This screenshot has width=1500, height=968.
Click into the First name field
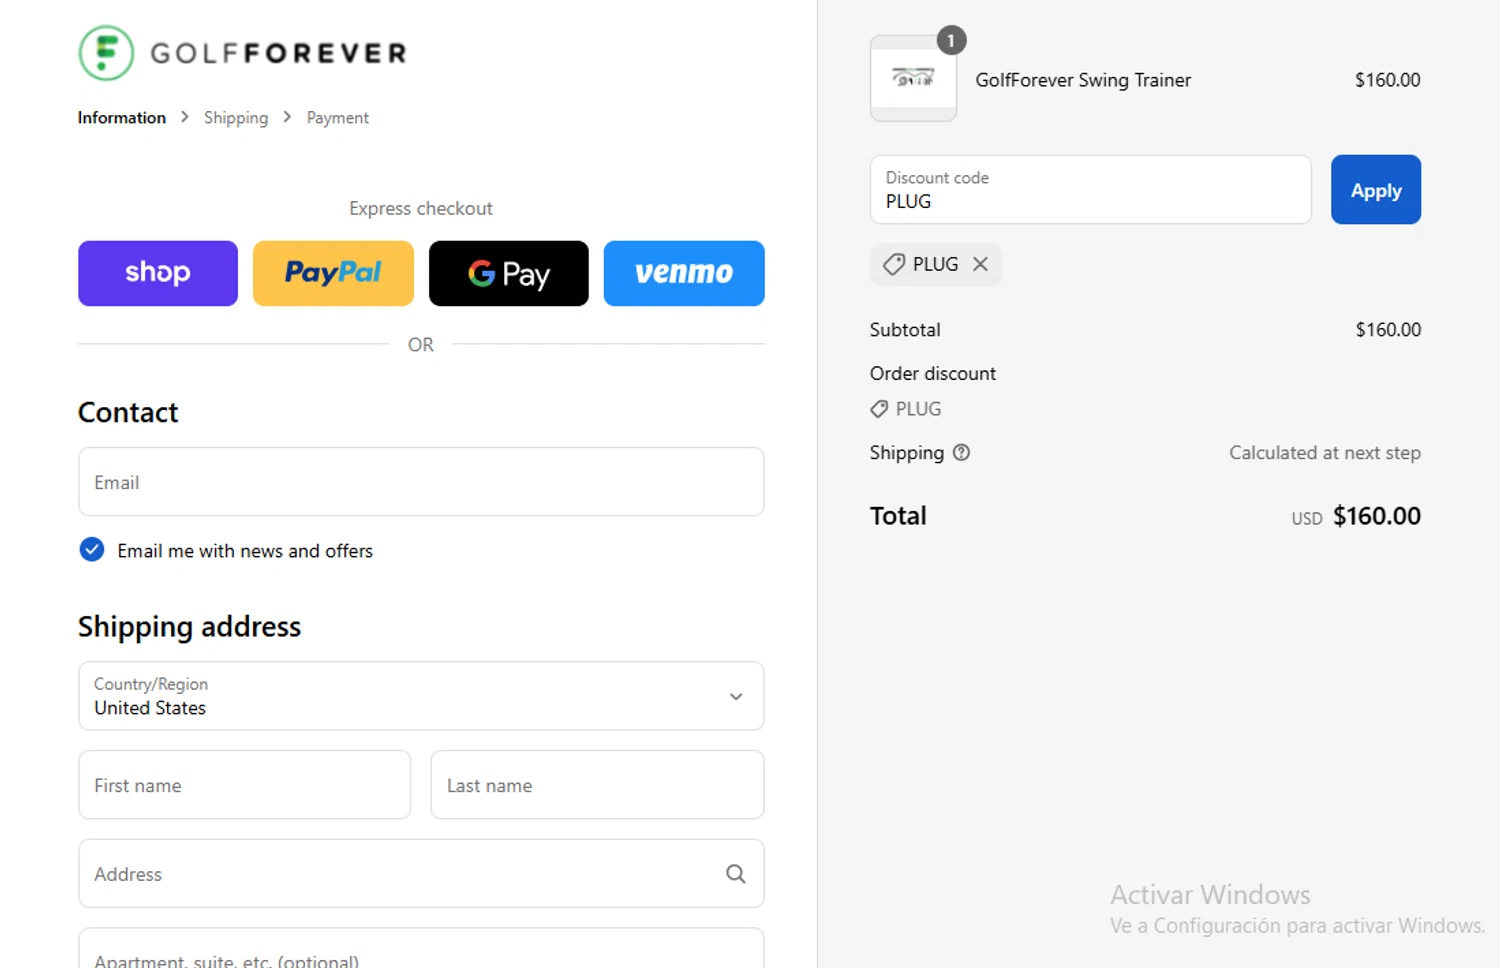[x=245, y=785]
